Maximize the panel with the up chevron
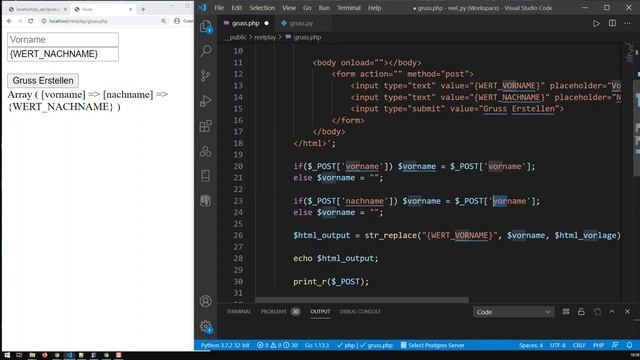 (x=612, y=312)
